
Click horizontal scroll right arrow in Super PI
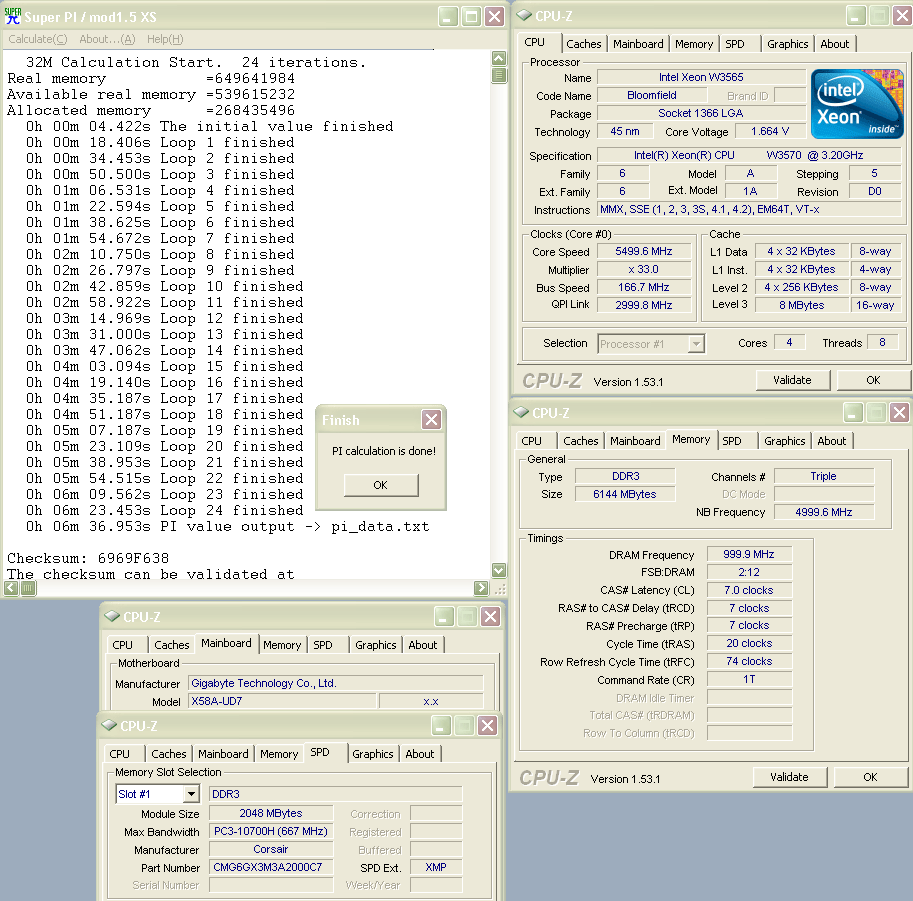(481, 588)
